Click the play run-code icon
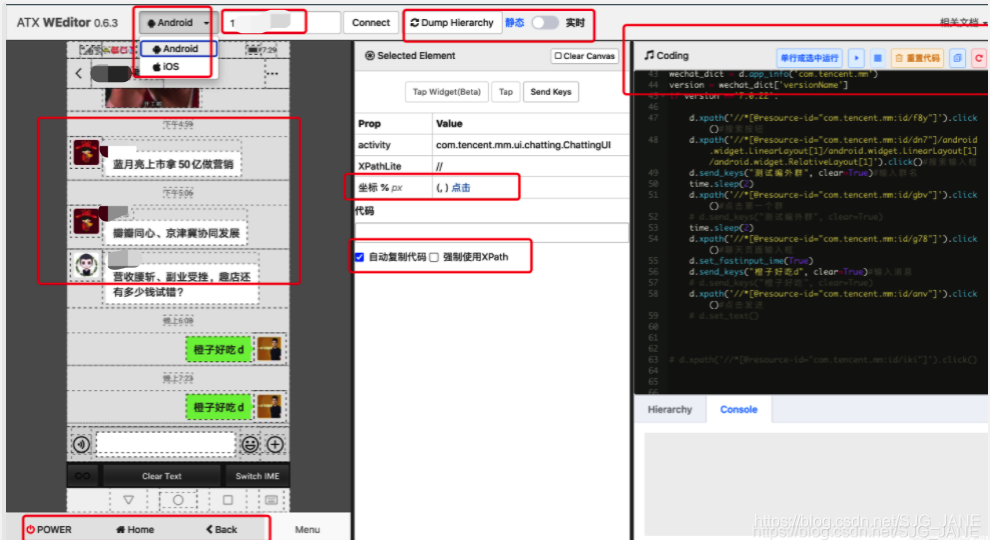The width and height of the screenshot is (990, 540). pos(856,58)
